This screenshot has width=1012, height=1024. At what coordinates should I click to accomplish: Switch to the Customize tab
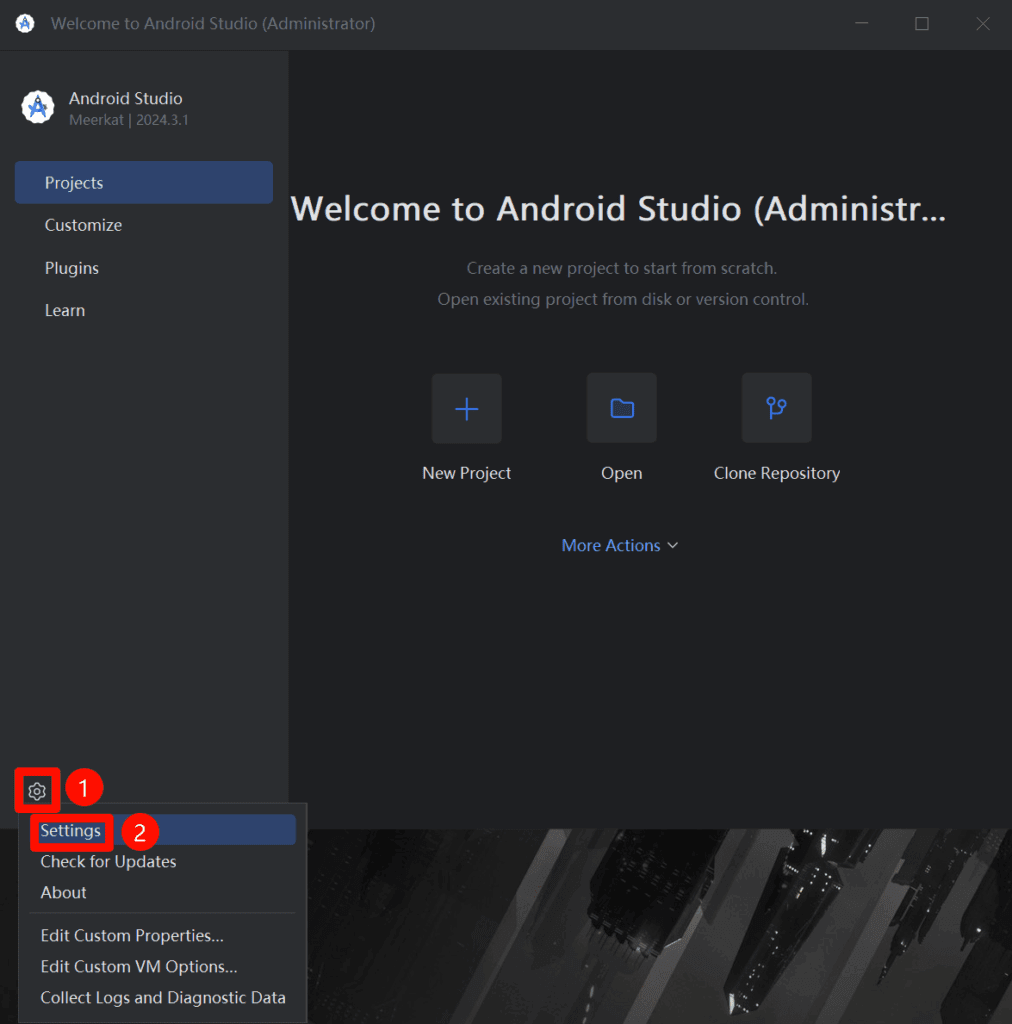tap(83, 225)
